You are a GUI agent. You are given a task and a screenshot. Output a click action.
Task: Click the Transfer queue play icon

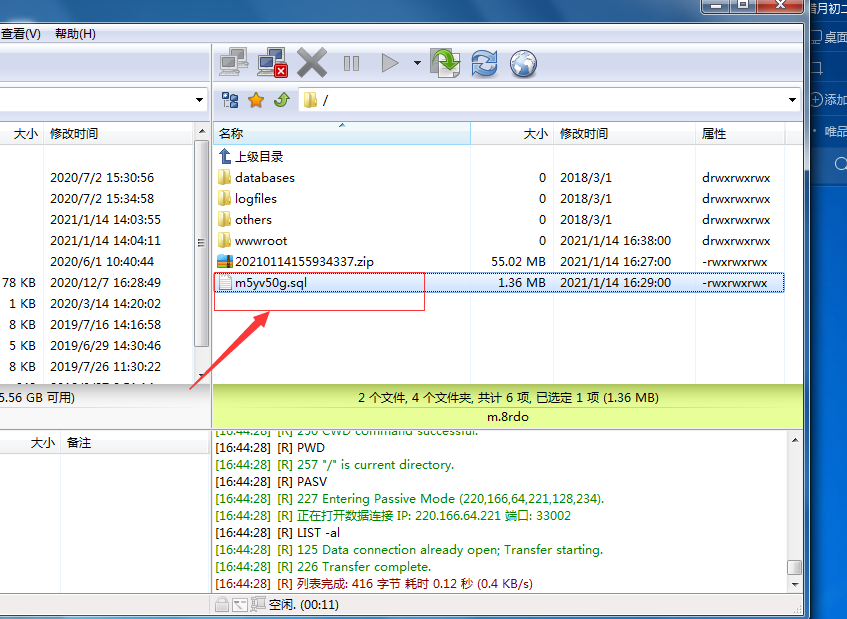(389, 64)
